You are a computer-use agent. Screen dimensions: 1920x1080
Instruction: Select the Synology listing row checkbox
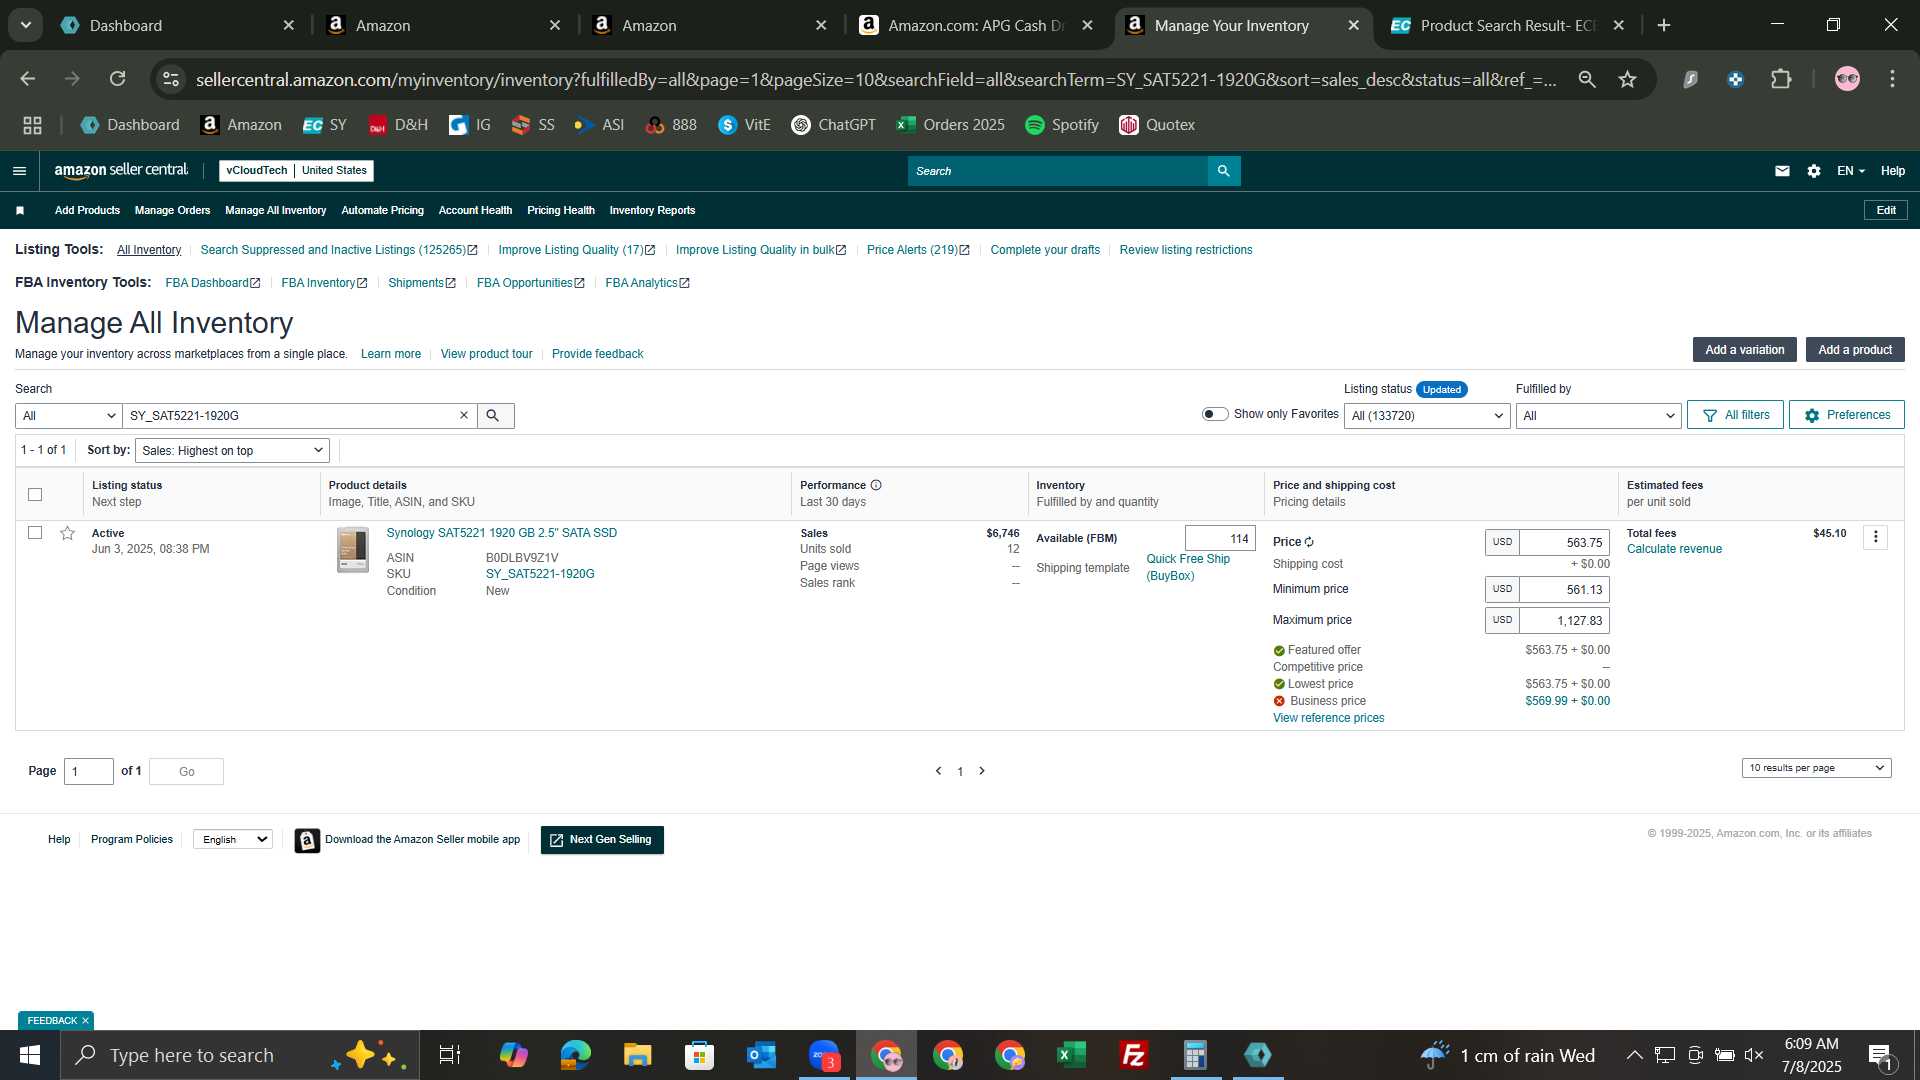click(x=35, y=533)
